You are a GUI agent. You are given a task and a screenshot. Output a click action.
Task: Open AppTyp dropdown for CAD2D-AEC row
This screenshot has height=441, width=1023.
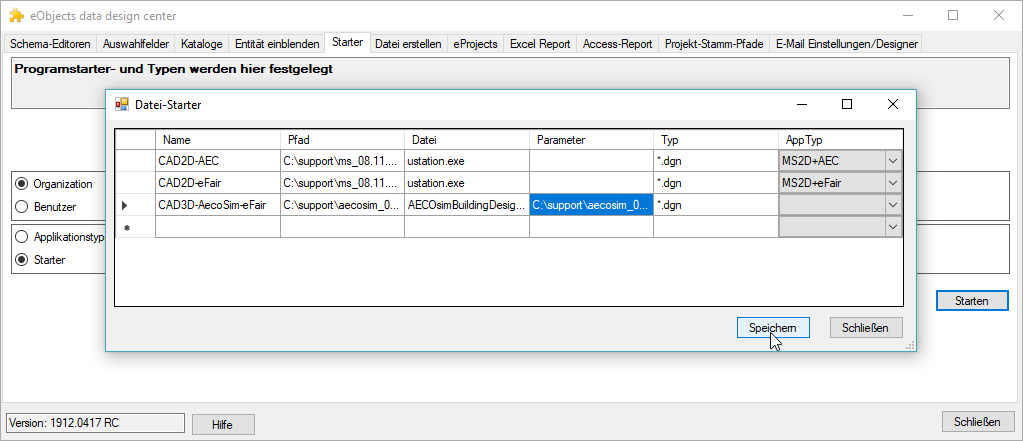click(x=893, y=161)
